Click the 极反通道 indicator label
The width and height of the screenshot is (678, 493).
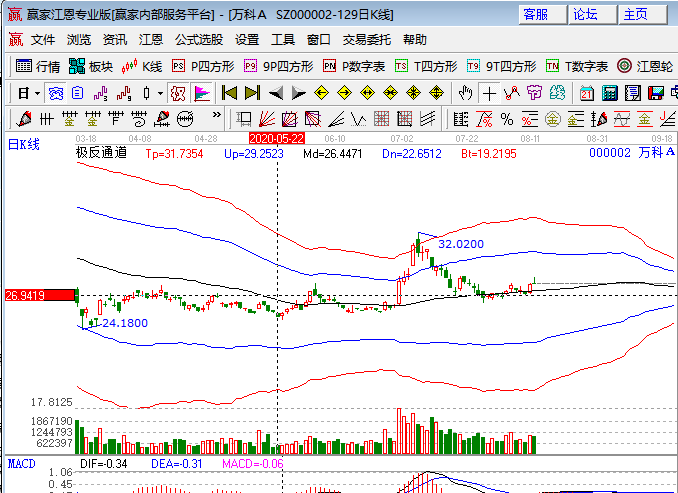pyautogui.click(x=101, y=153)
